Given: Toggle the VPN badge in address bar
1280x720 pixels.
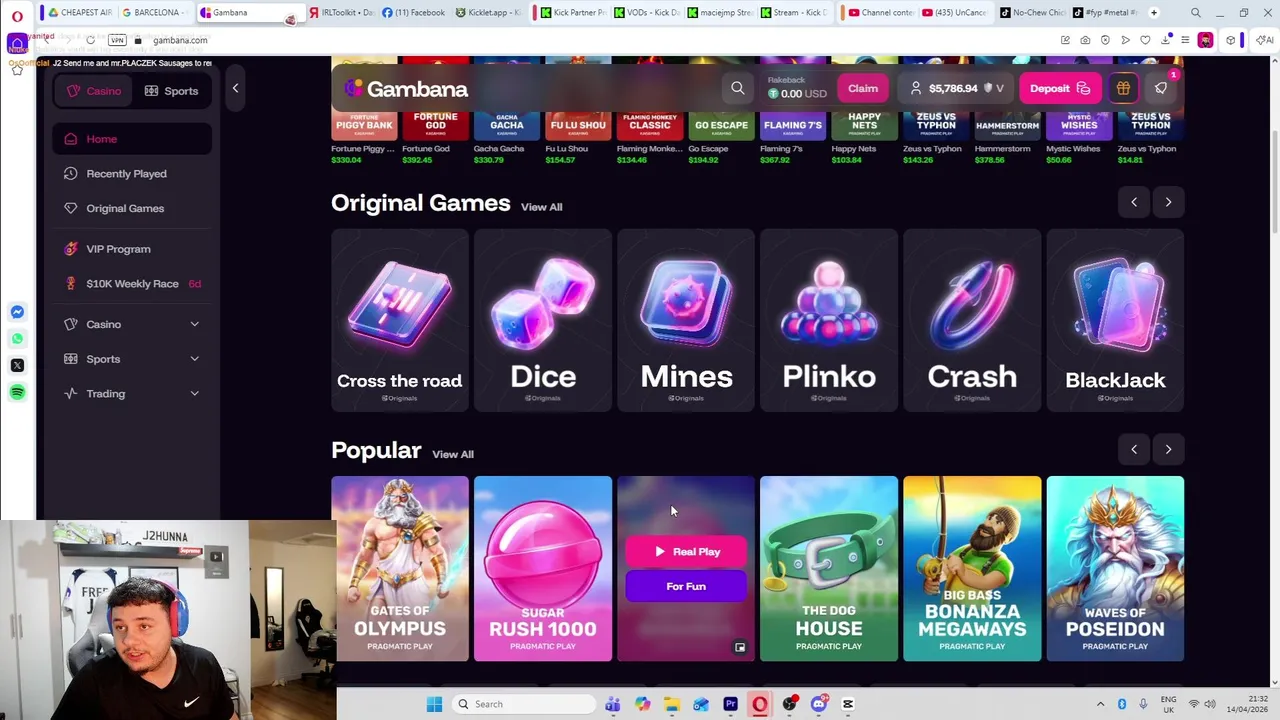Looking at the screenshot, I should point(117,40).
